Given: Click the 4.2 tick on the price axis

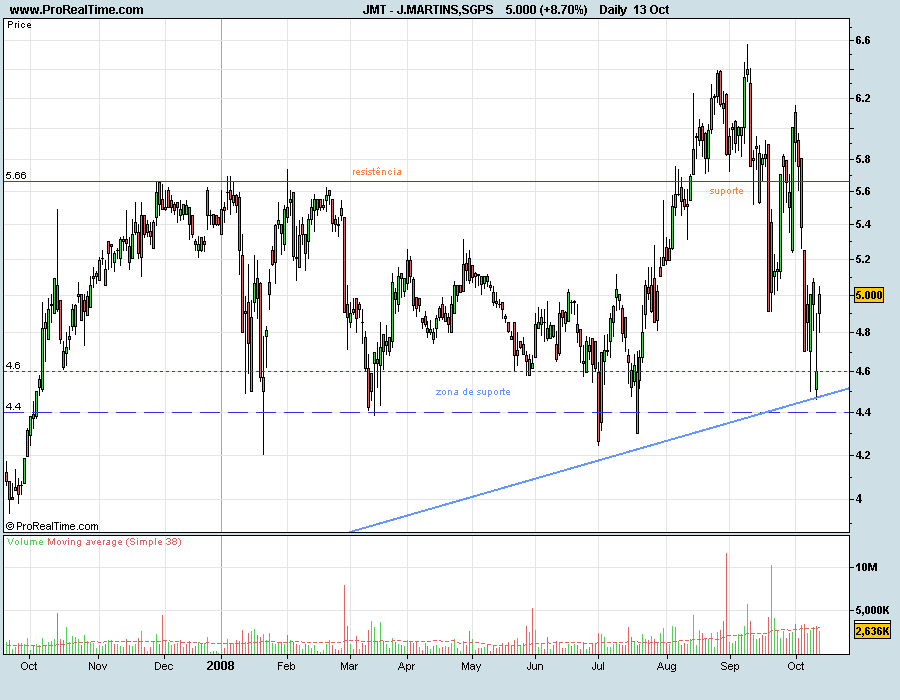Looking at the screenshot, I should click(x=863, y=456).
